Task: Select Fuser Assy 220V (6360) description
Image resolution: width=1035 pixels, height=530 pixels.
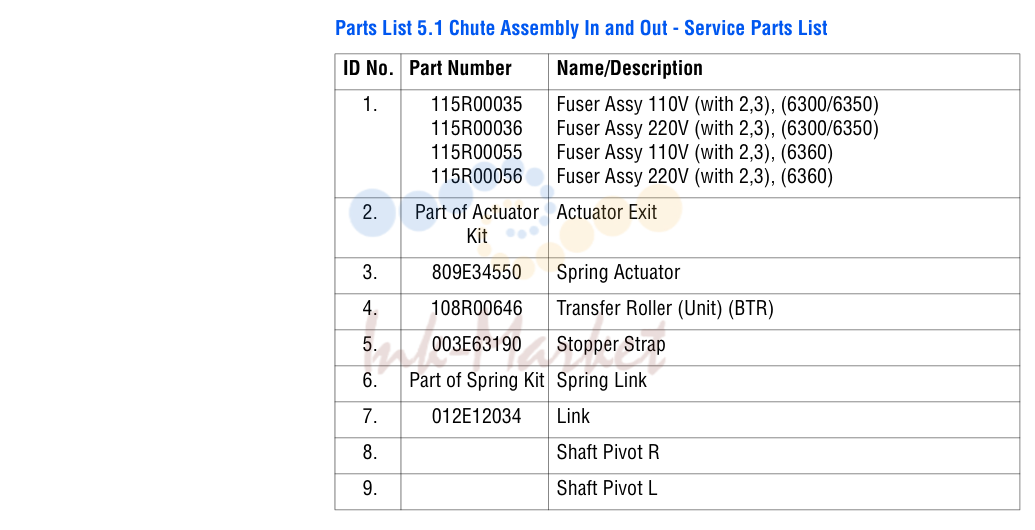Action: click(x=694, y=176)
